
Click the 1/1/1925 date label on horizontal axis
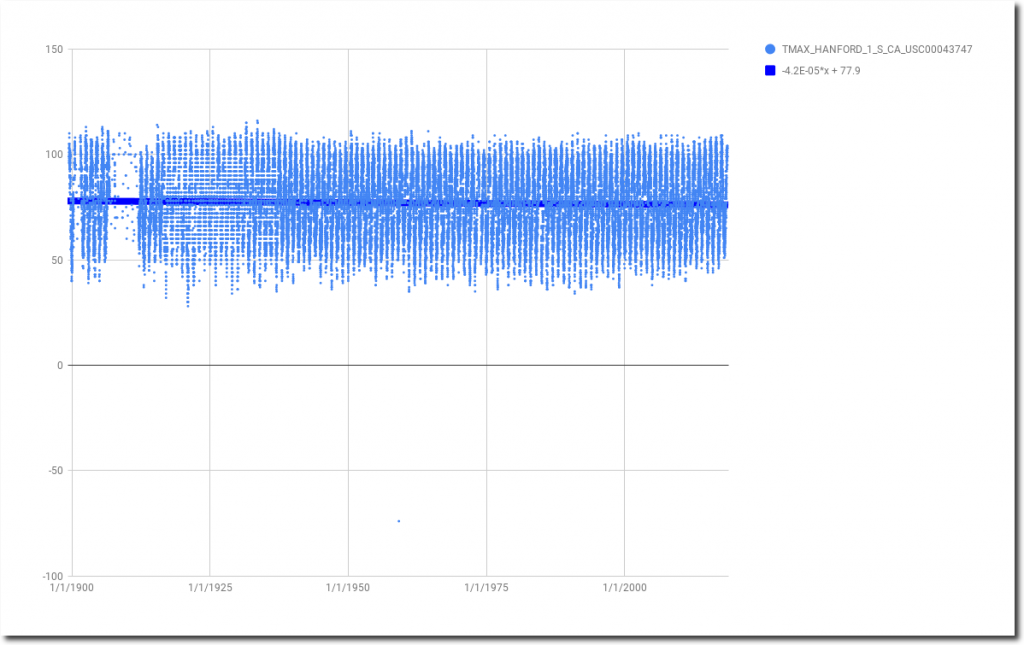point(210,588)
